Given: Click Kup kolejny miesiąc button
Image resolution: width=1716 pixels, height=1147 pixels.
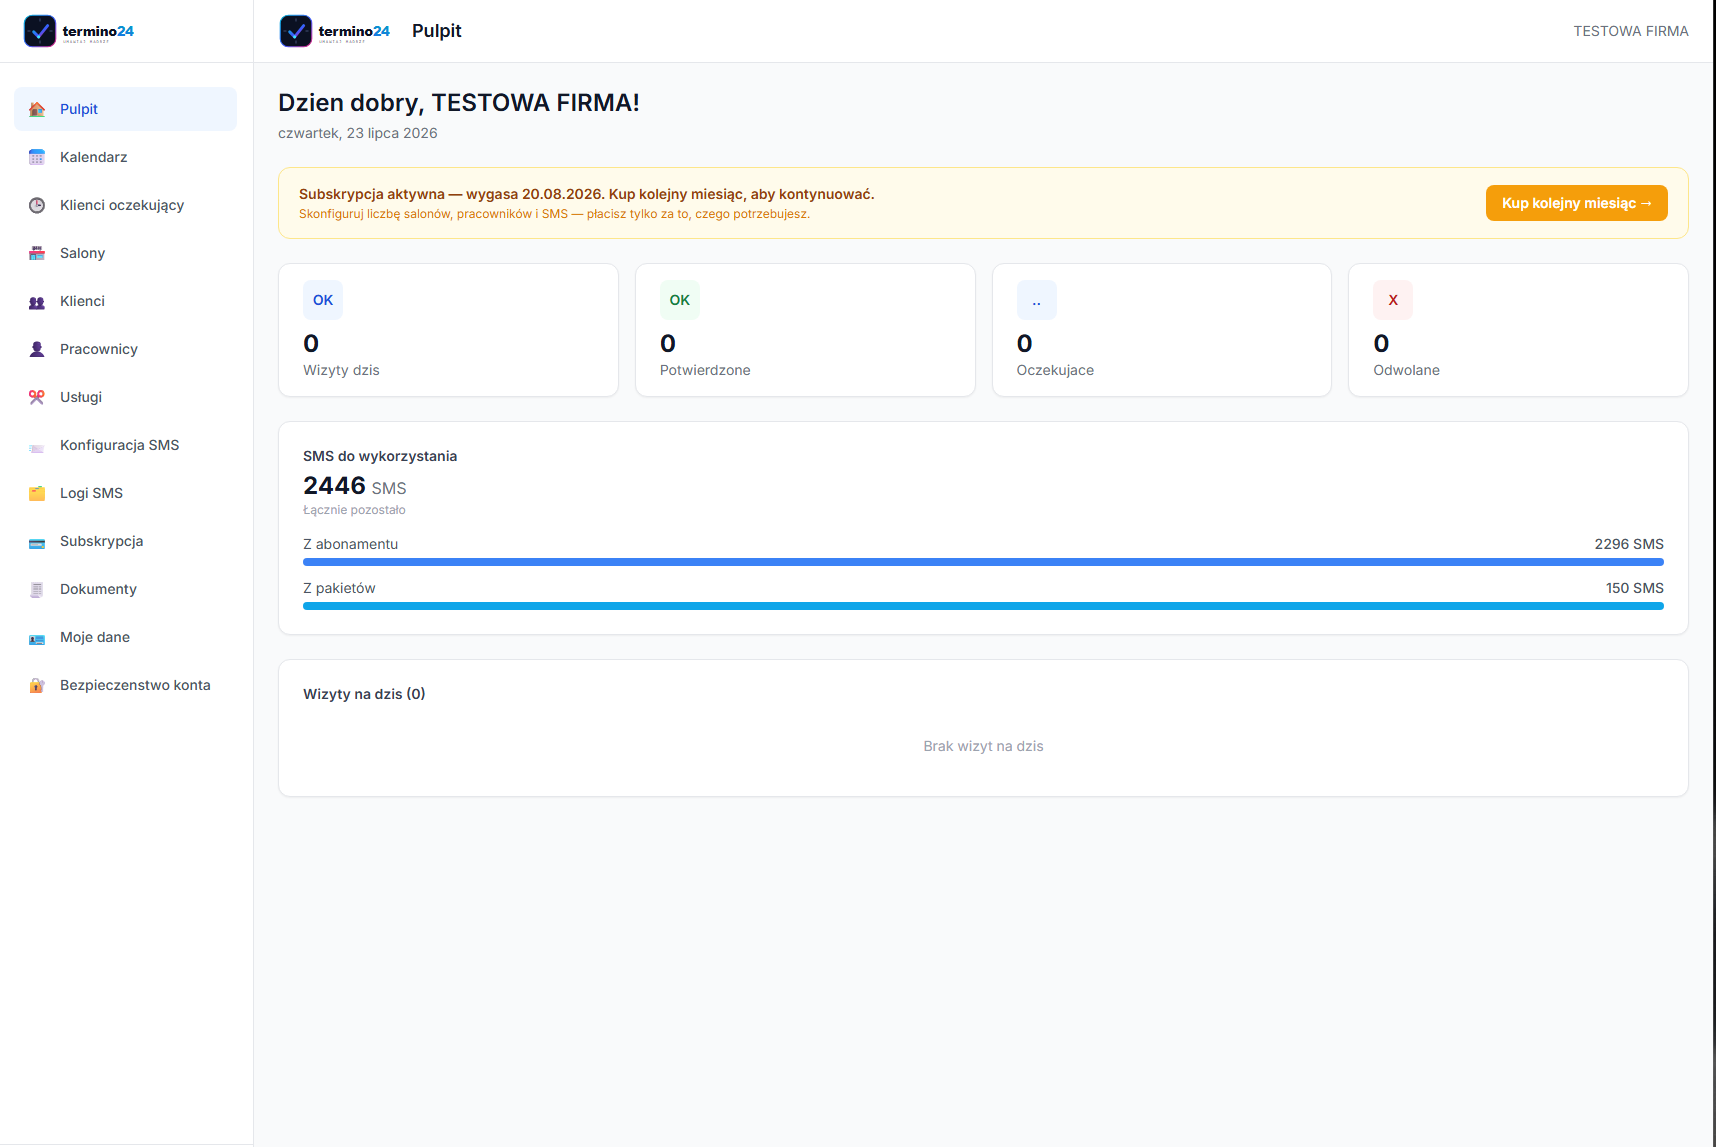Looking at the screenshot, I should coord(1576,203).
